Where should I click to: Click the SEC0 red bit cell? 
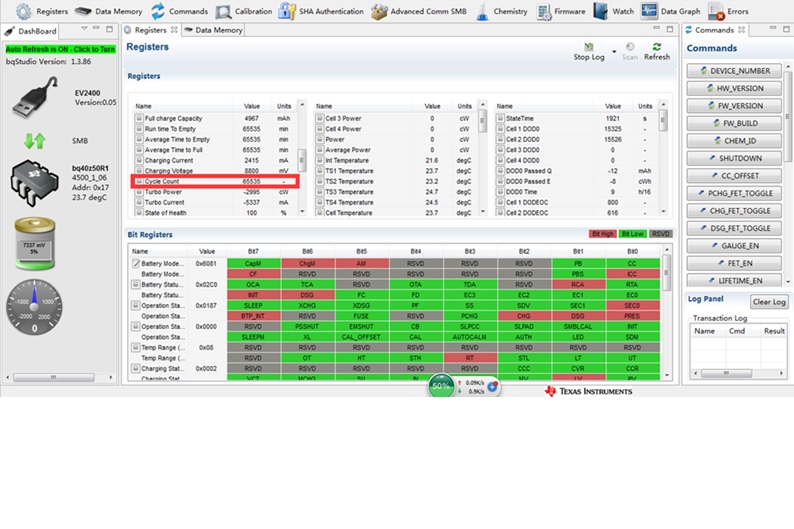tap(632, 305)
